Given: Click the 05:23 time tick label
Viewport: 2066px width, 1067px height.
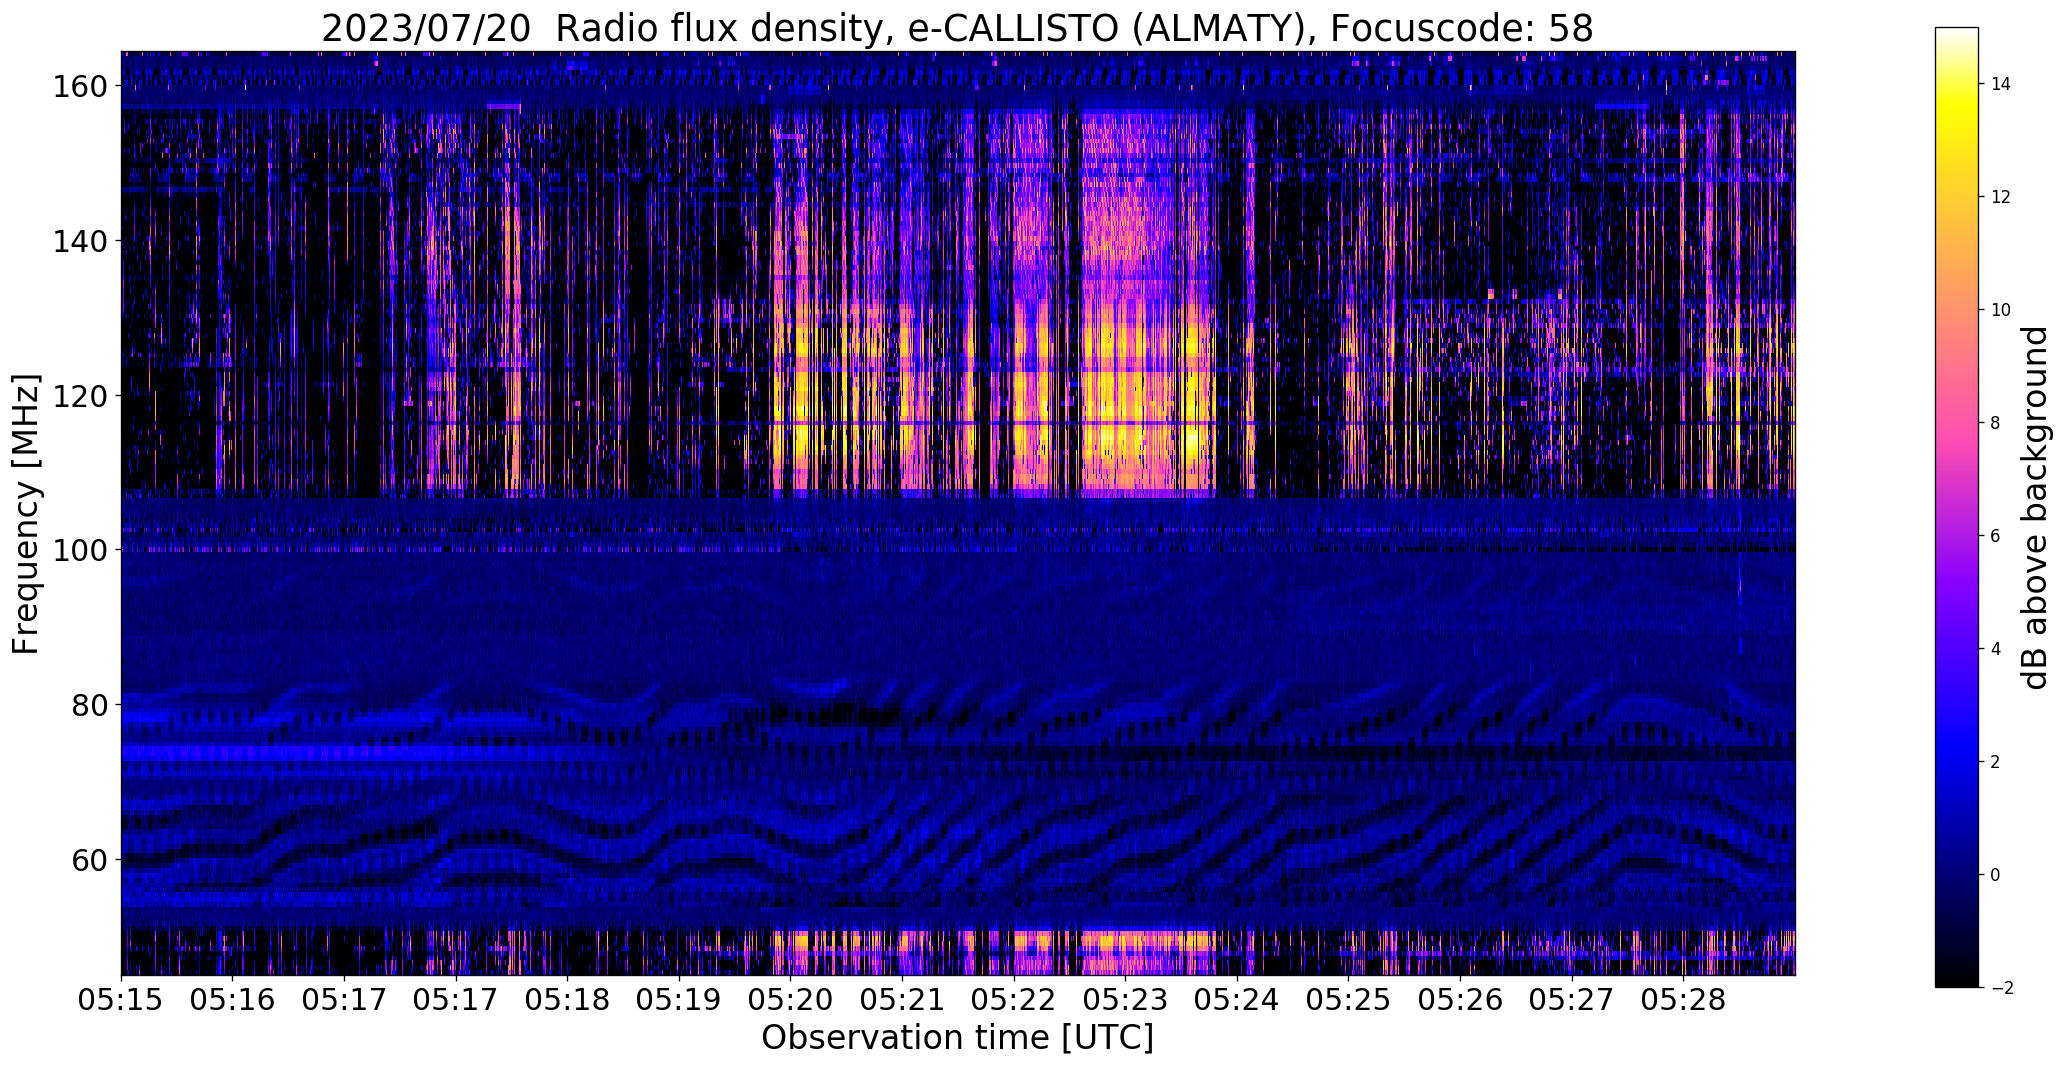Looking at the screenshot, I should [1126, 1000].
